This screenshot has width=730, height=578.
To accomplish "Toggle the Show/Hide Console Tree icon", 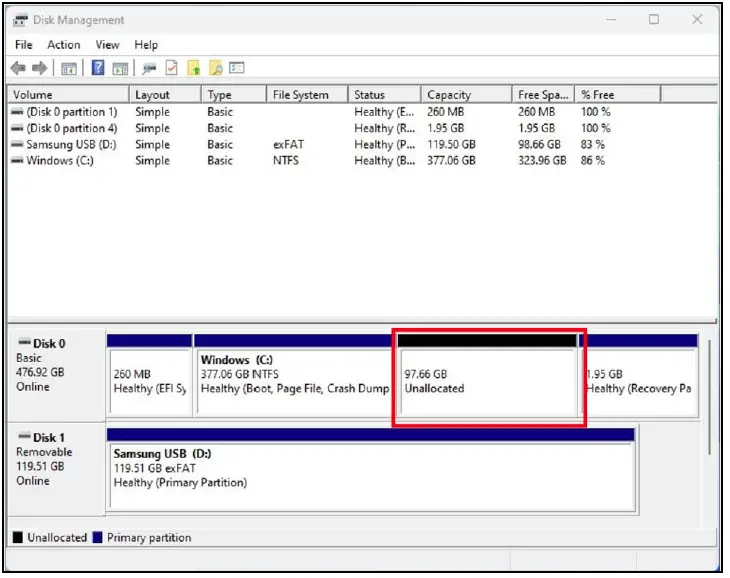I will pos(69,69).
